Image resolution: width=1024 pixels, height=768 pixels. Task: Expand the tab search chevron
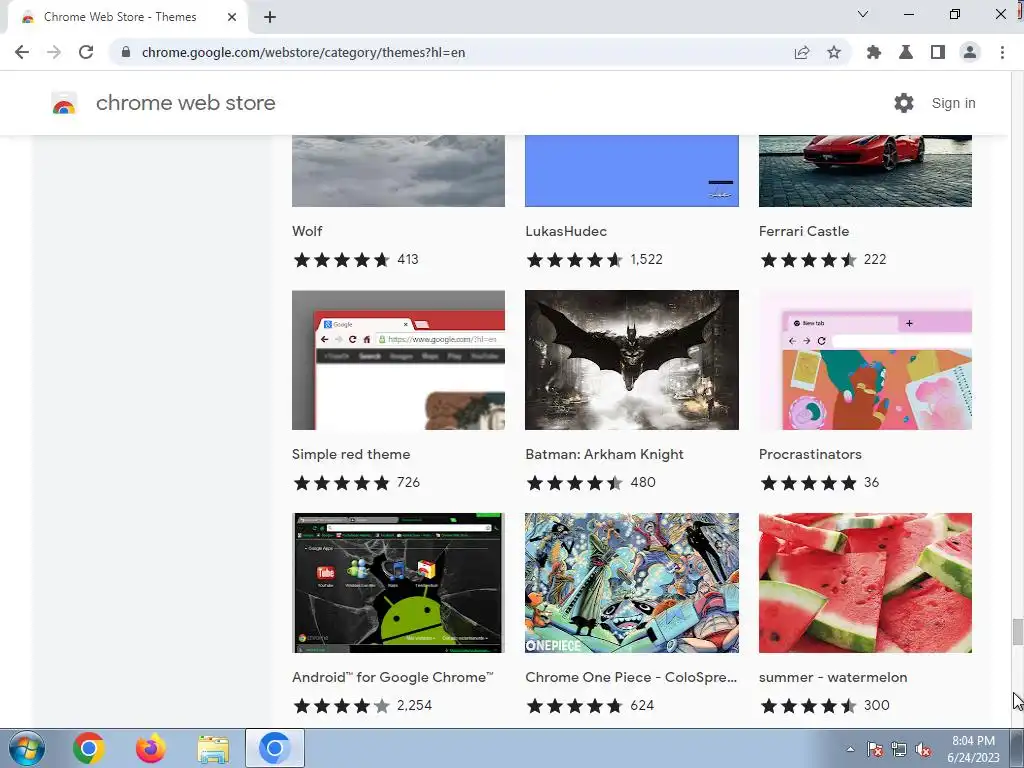coord(863,14)
